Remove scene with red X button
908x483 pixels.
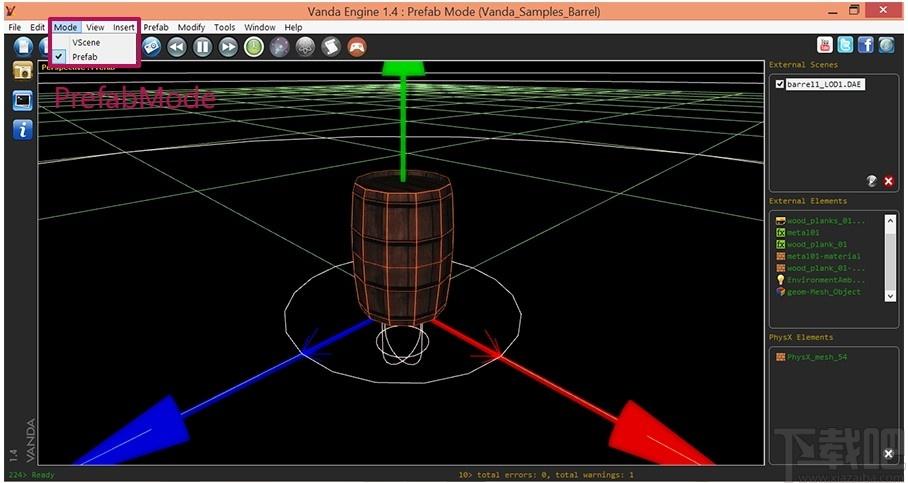pyautogui.click(x=888, y=181)
